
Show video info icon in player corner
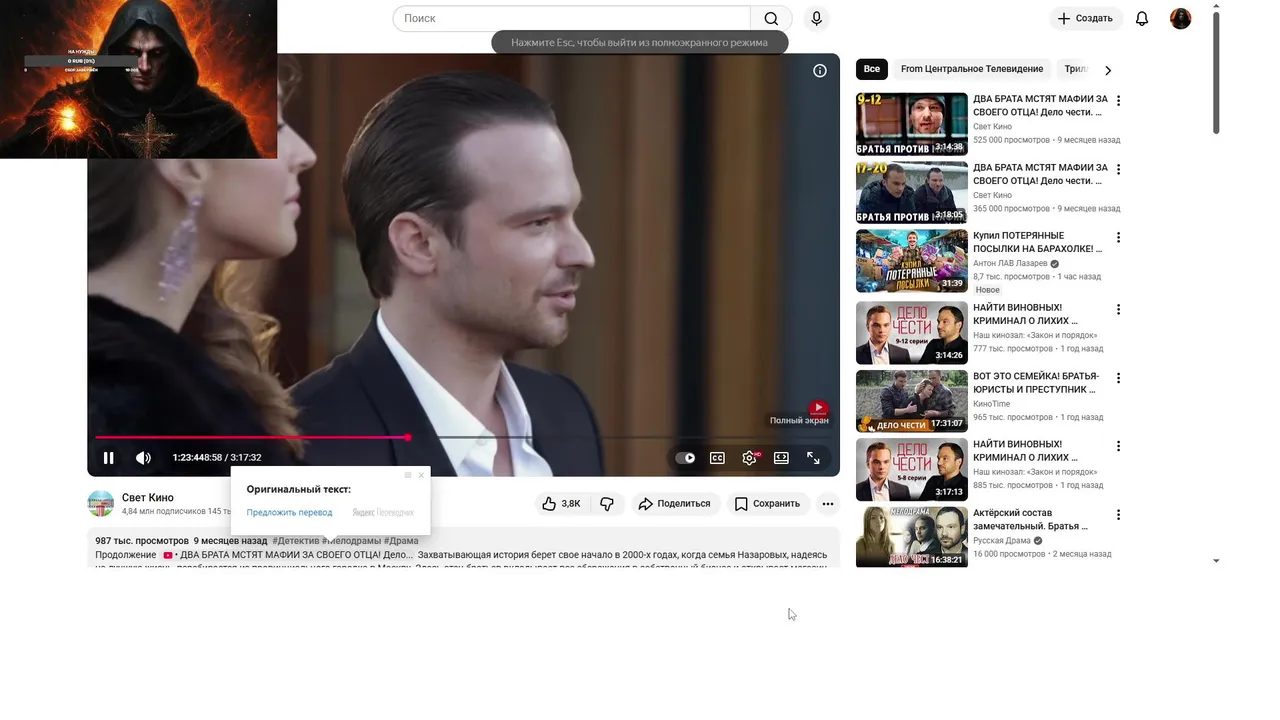[820, 70]
